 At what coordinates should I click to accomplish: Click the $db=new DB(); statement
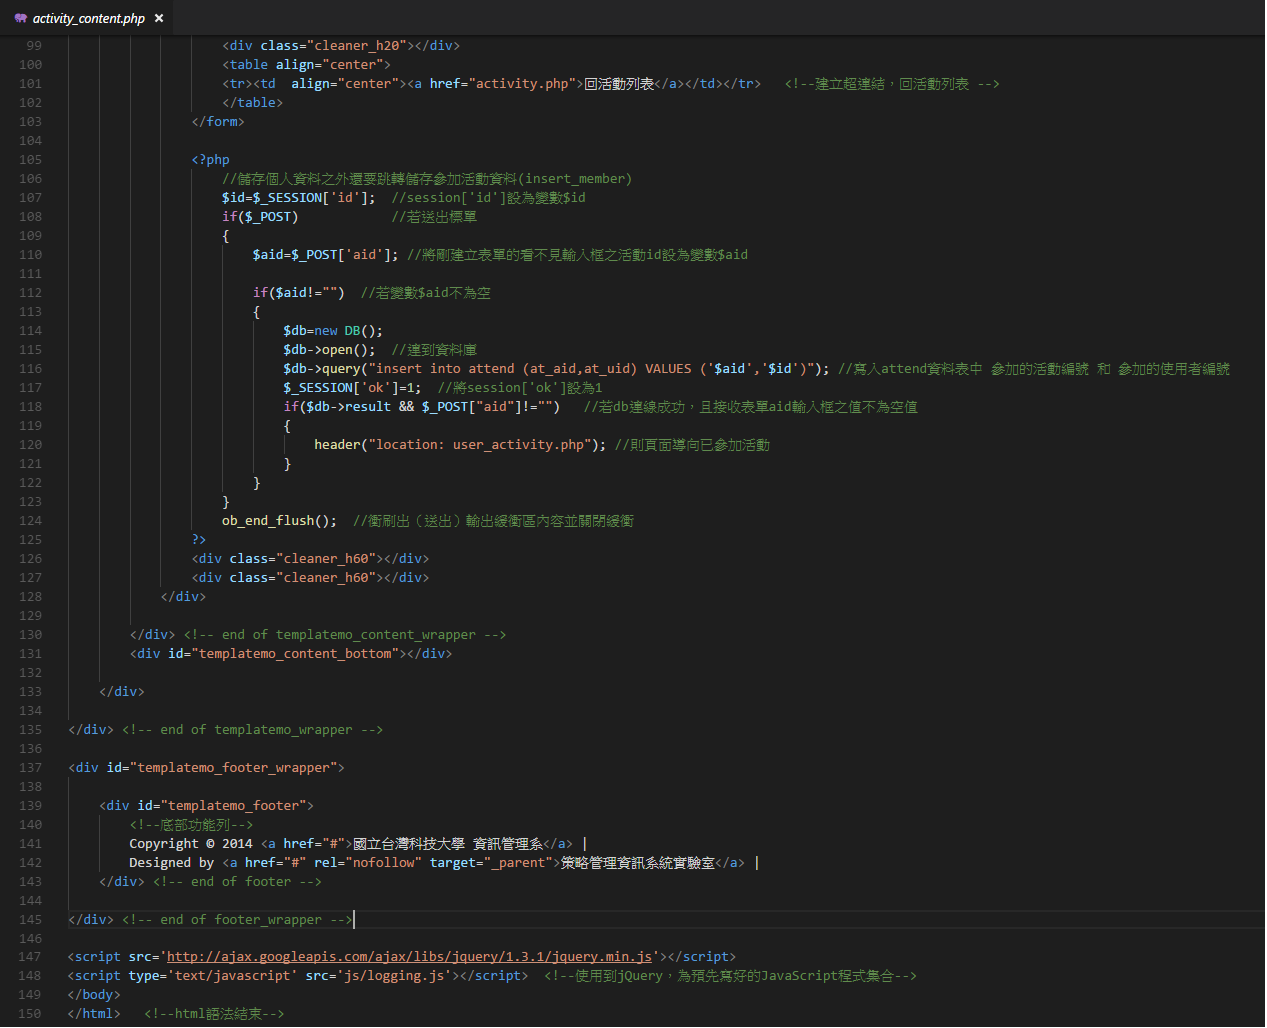pos(333,331)
